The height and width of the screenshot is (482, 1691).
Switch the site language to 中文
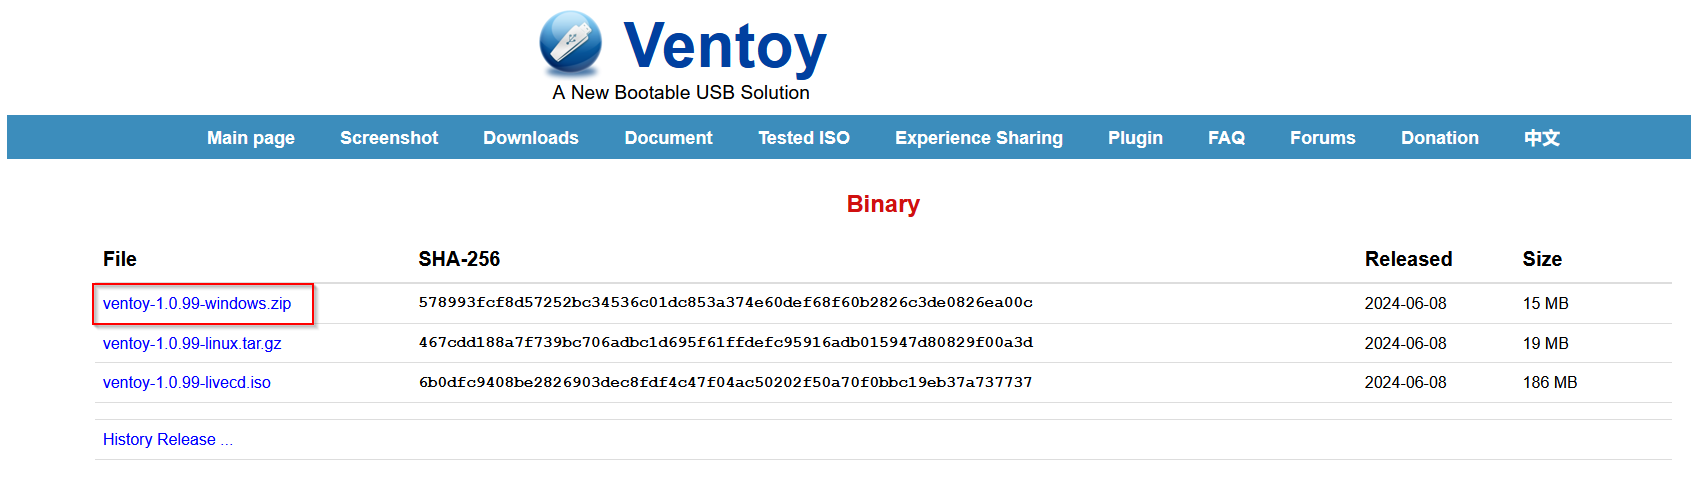click(x=1541, y=138)
